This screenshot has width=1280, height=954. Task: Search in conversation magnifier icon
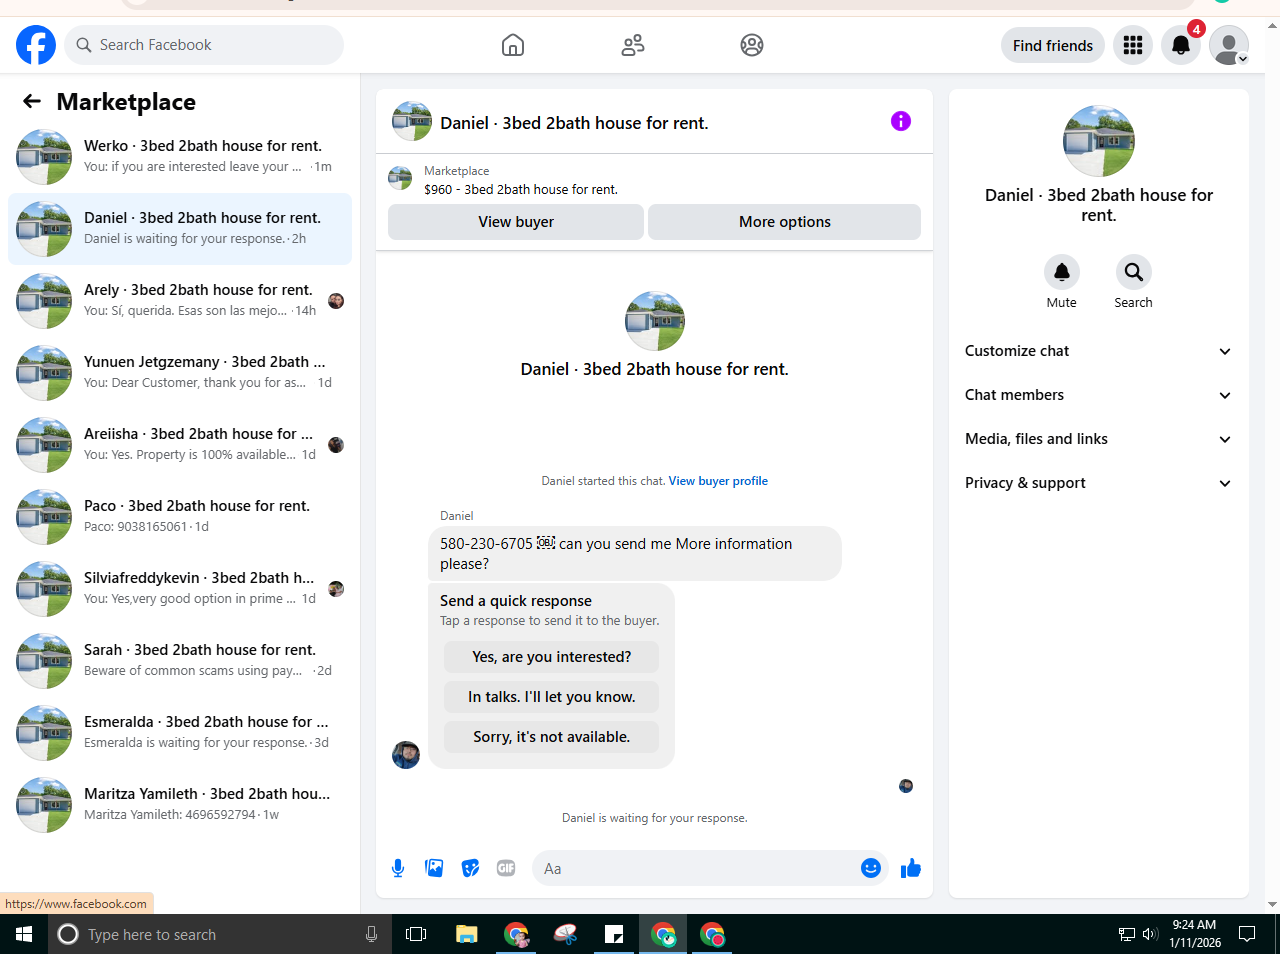tap(1134, 272)
